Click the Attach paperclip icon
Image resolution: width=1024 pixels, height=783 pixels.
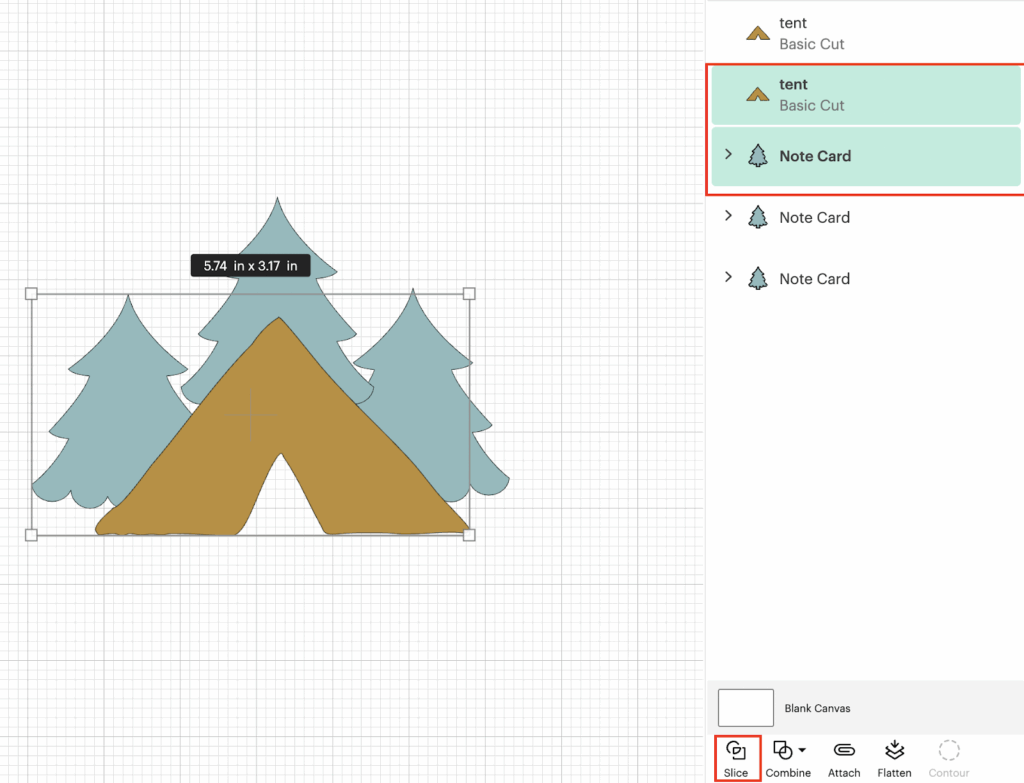[x=844, y=750]
